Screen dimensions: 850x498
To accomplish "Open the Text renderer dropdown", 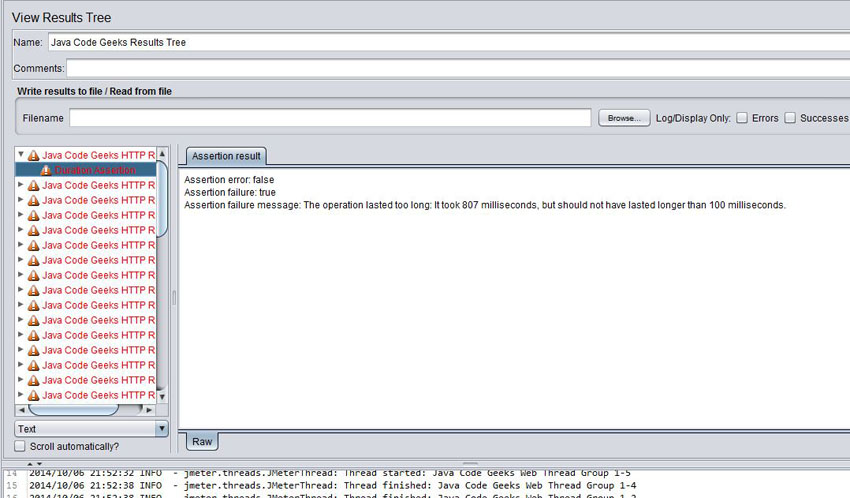I will pos(92,429).
